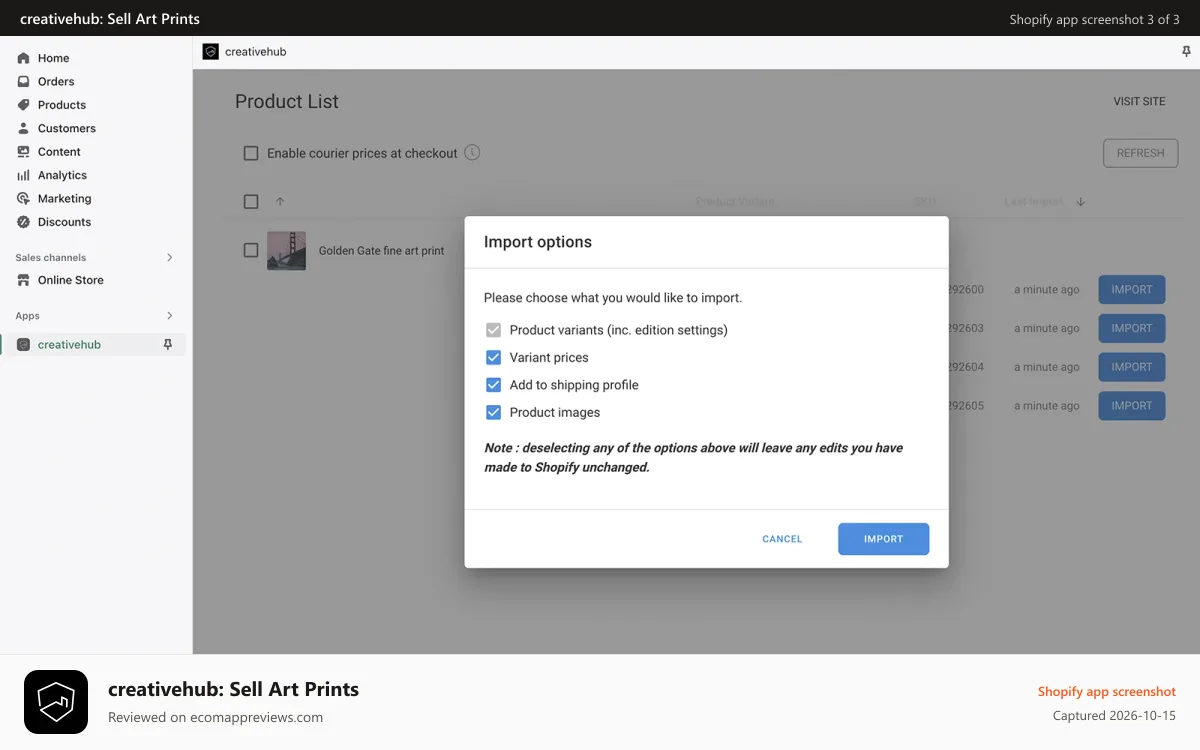Cancel the Import options dialog

coord(782,539)
